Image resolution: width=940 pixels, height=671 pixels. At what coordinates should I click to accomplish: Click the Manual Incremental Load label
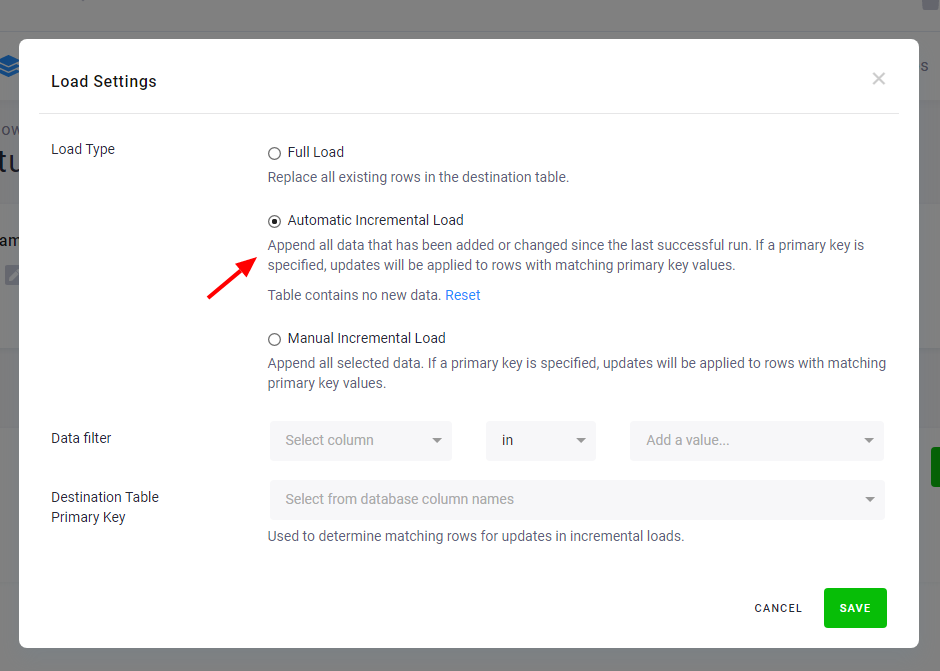pos(366,338)
